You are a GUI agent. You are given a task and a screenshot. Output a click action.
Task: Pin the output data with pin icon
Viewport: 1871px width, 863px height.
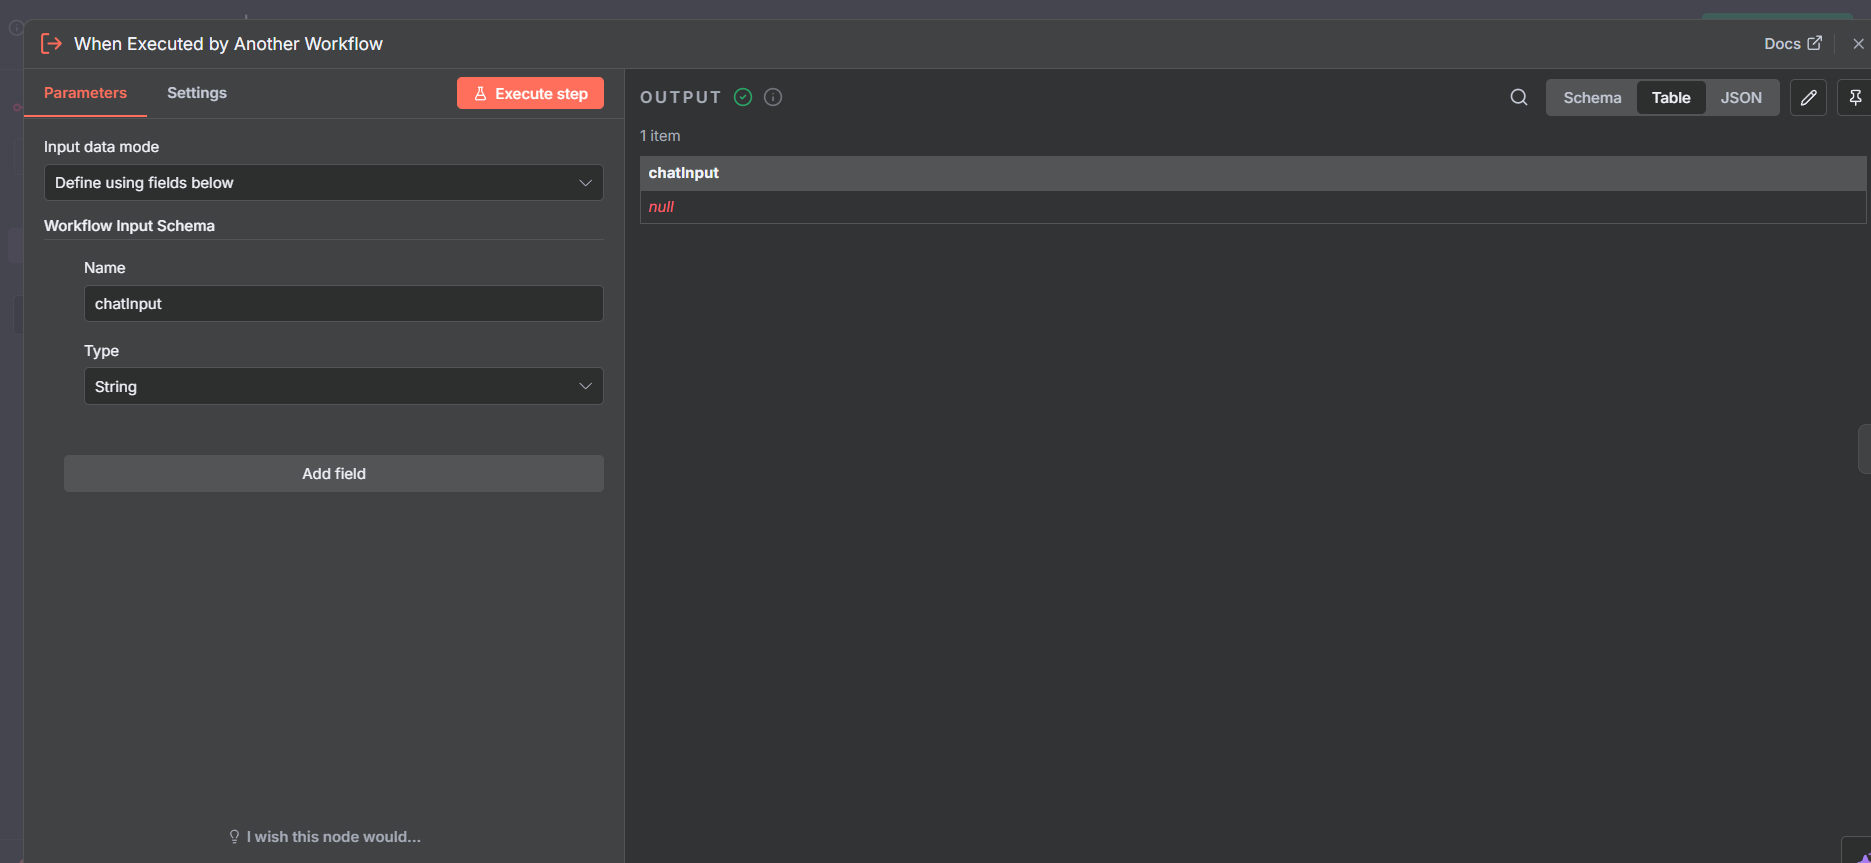pyautogui.click(x=1855, y=97)
